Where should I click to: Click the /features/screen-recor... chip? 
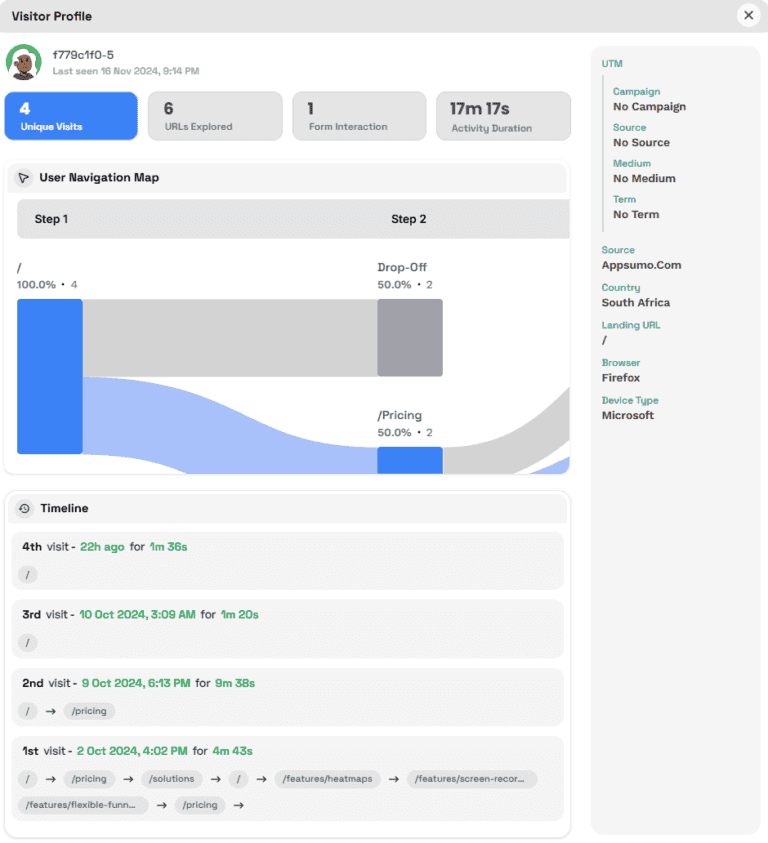pos(472,779)
